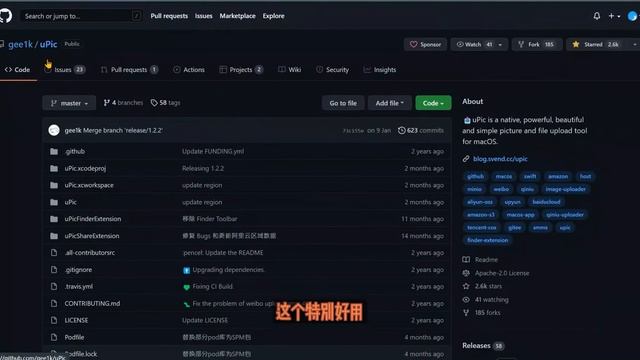
Task: Open the uPic repository name link
Action: 48,44
